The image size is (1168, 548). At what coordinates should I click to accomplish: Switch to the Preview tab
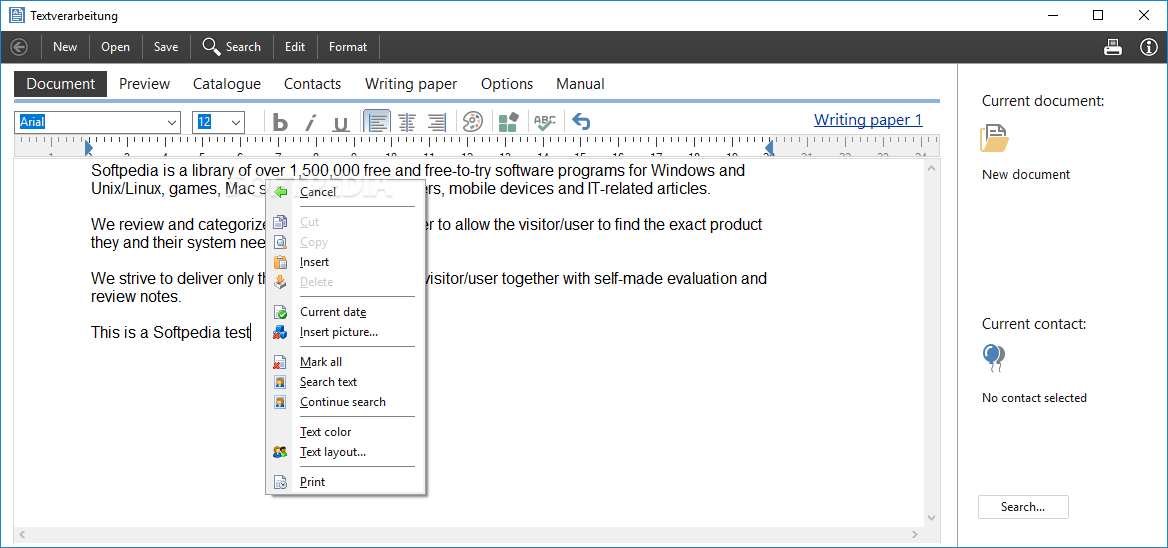coord(145,84)
